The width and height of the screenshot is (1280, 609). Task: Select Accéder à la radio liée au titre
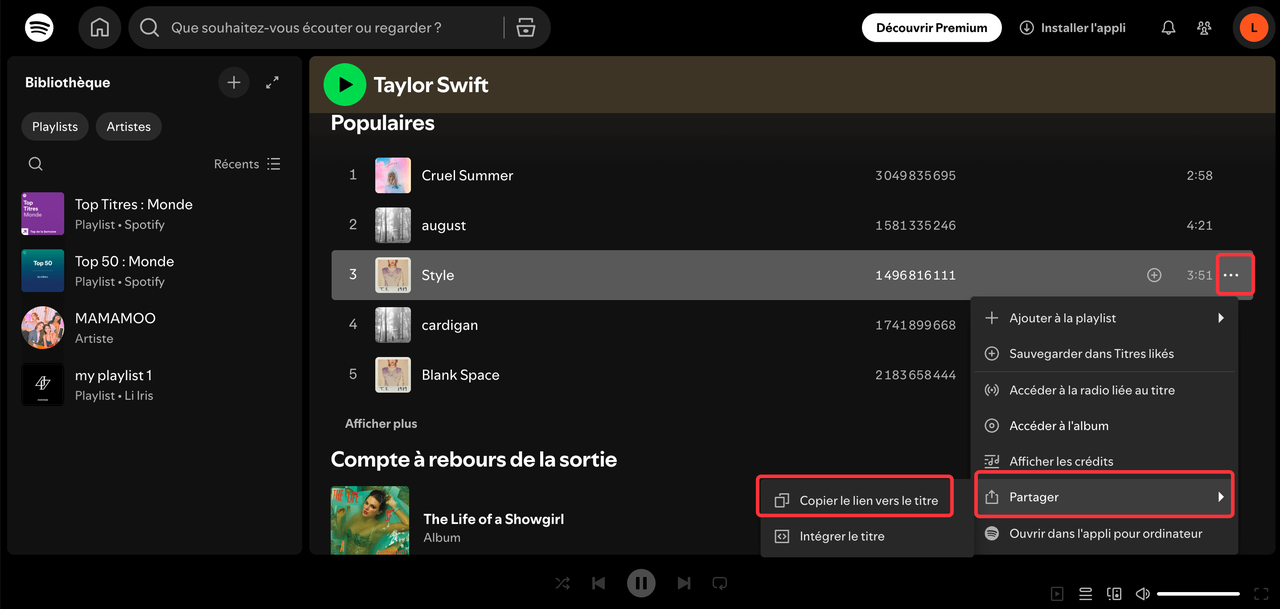1105,390
